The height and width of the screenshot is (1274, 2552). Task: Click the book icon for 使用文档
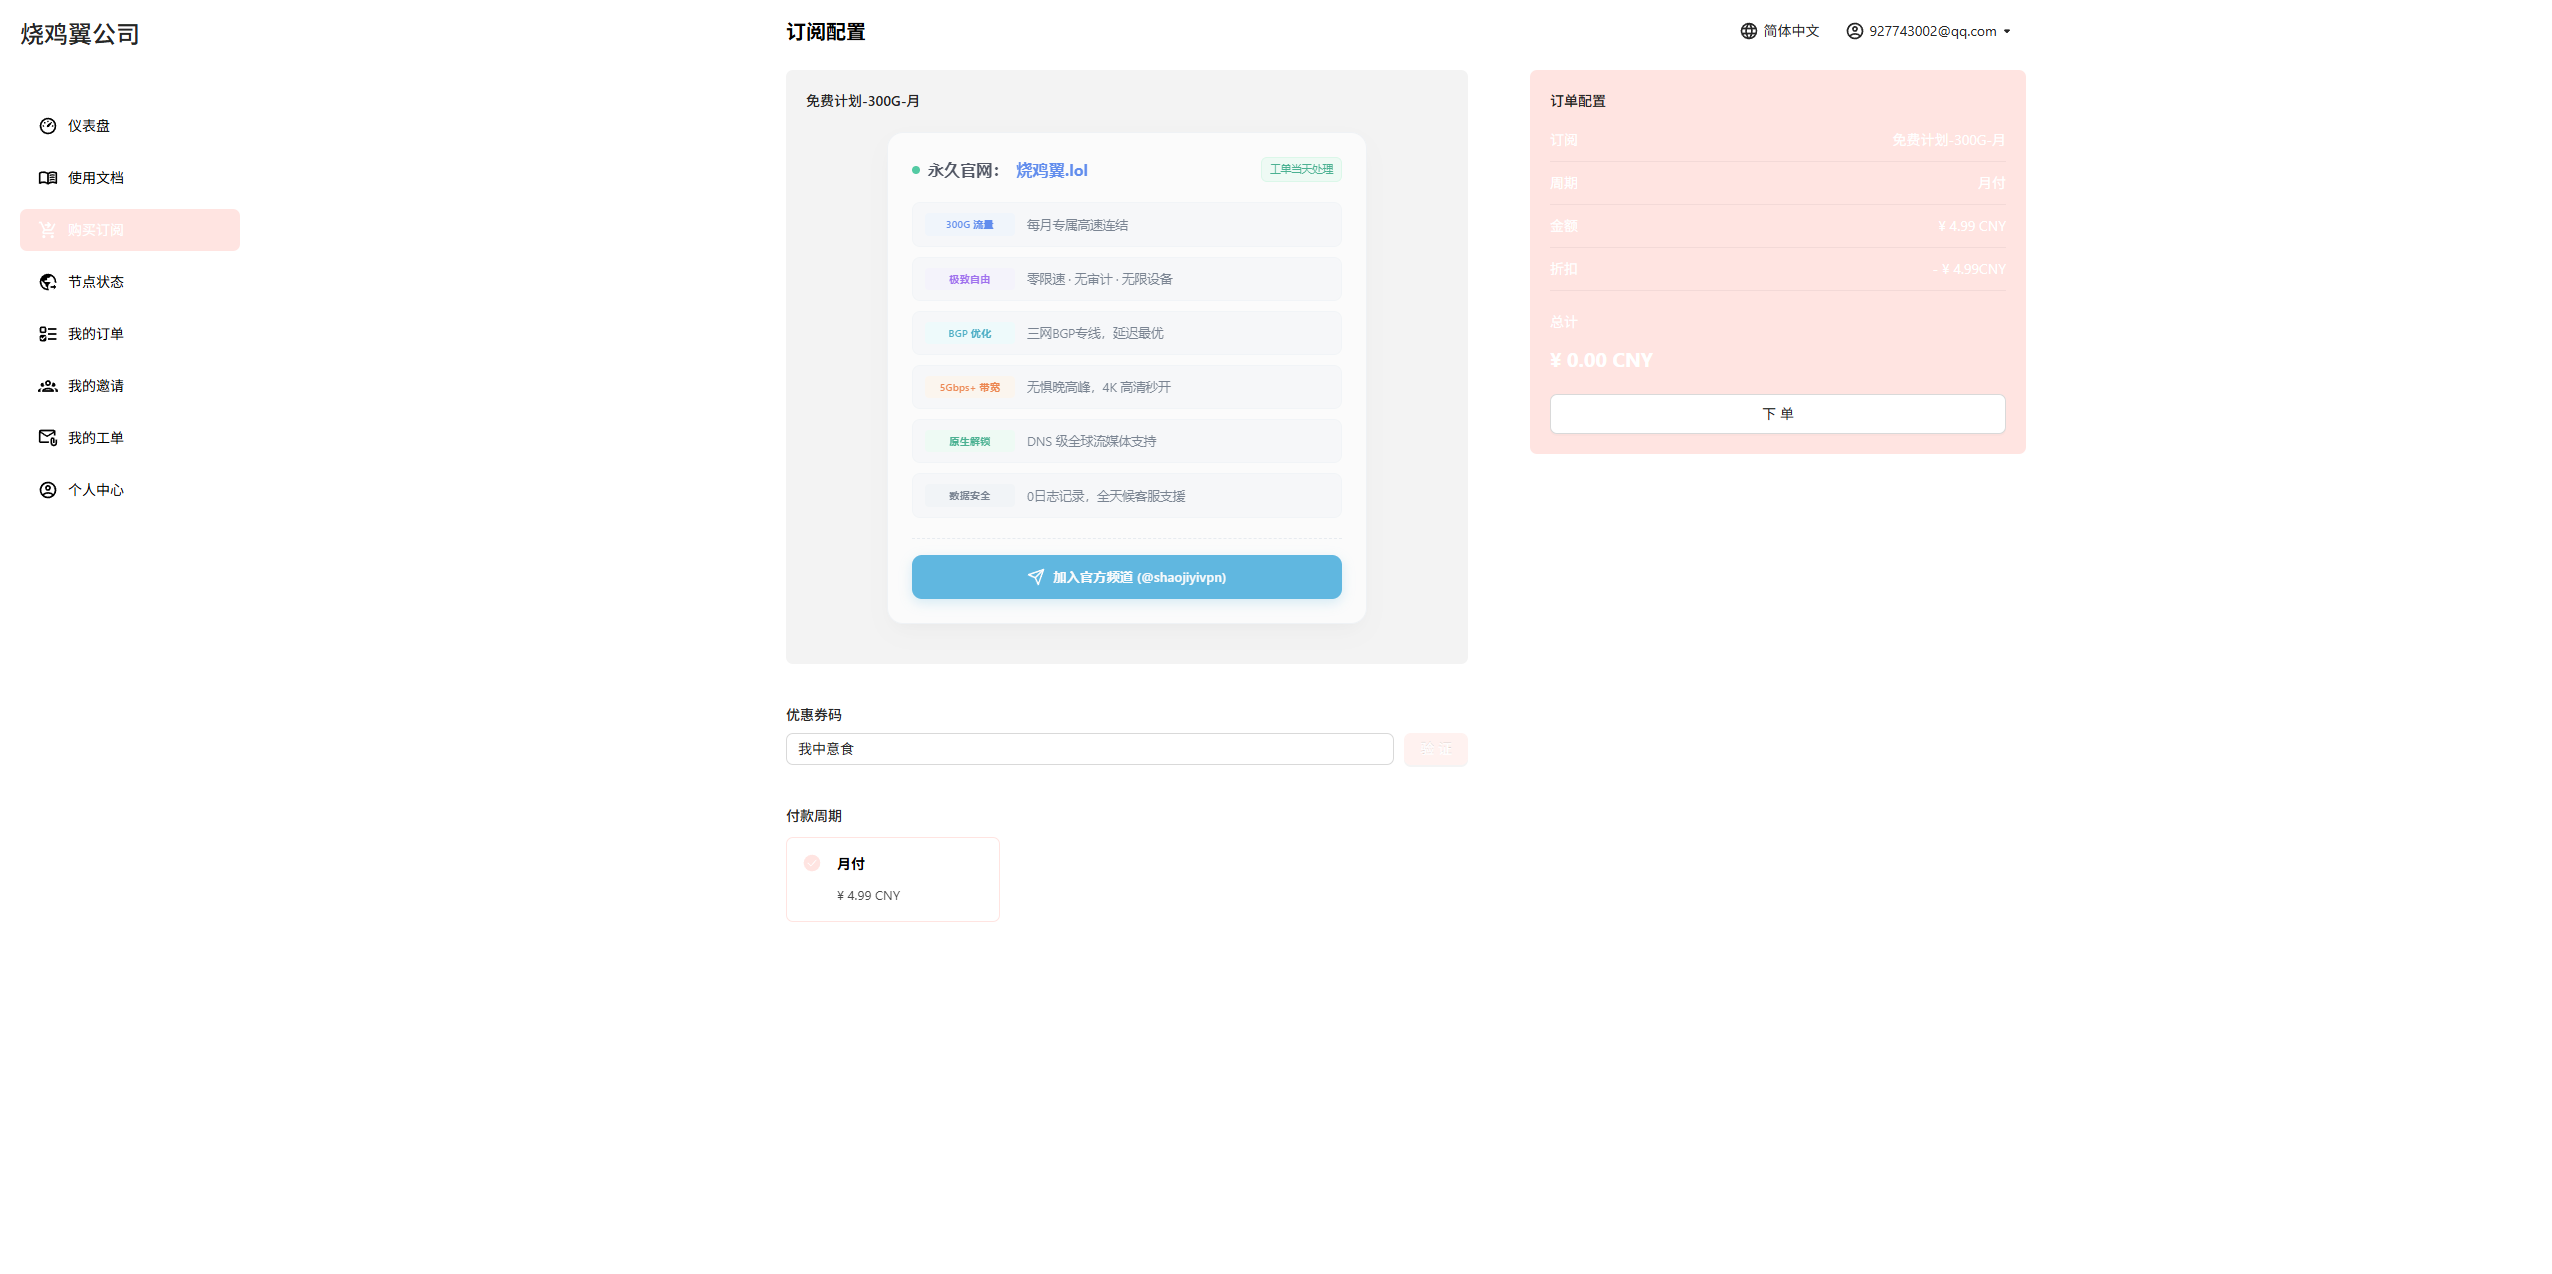[x=48, y=178]
